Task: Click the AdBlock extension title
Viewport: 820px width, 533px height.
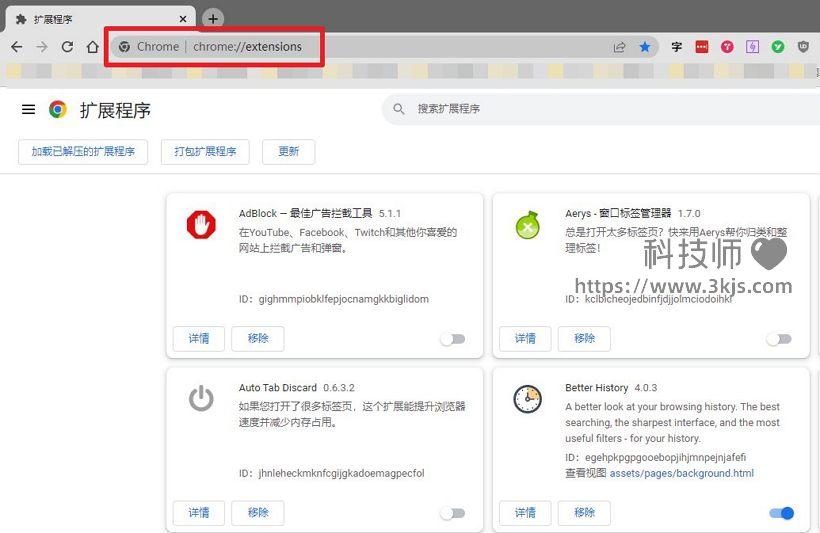Action: click(305, 213)
